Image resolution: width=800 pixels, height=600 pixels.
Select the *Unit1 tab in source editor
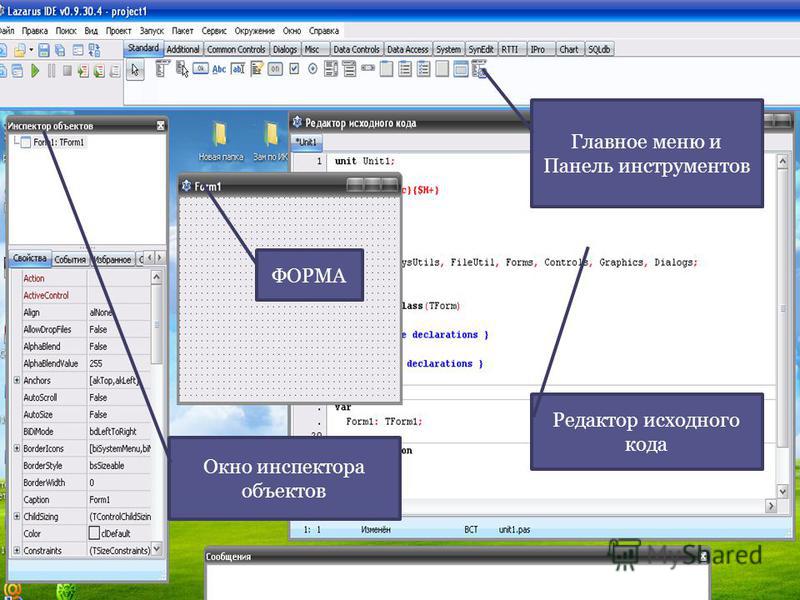tap(306, 142)
